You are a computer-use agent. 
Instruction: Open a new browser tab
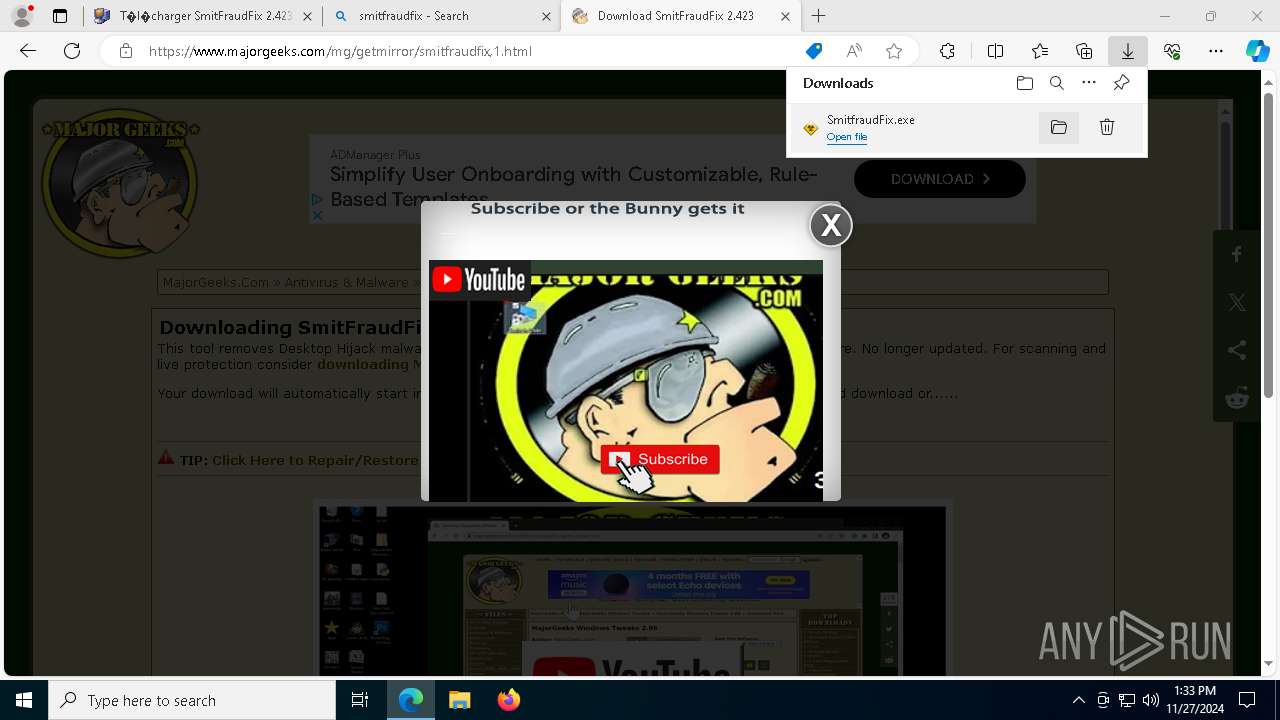819,16
